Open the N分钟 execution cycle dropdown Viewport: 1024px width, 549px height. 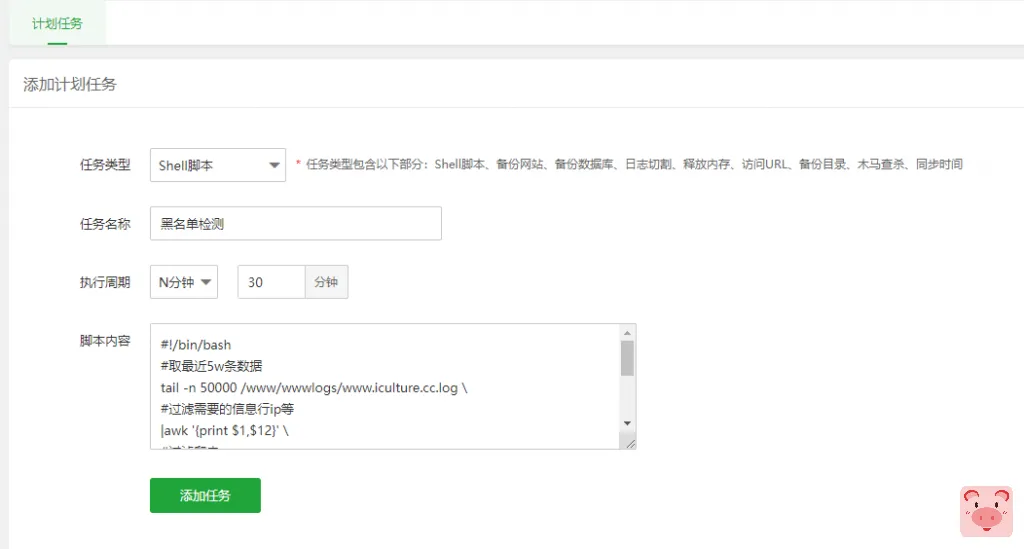click(184, 282)
